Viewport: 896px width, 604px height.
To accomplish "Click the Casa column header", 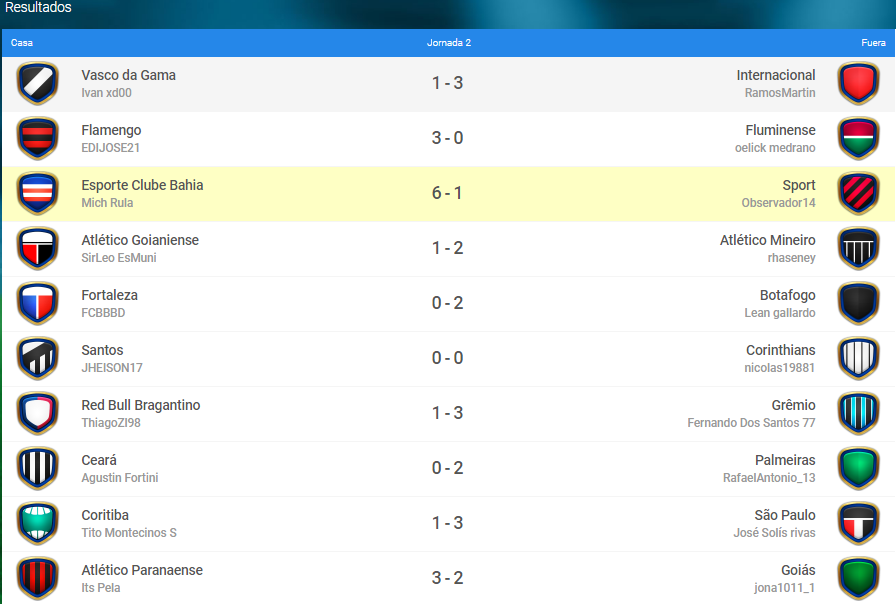I will pyautogui.click(x=22, y=43).
